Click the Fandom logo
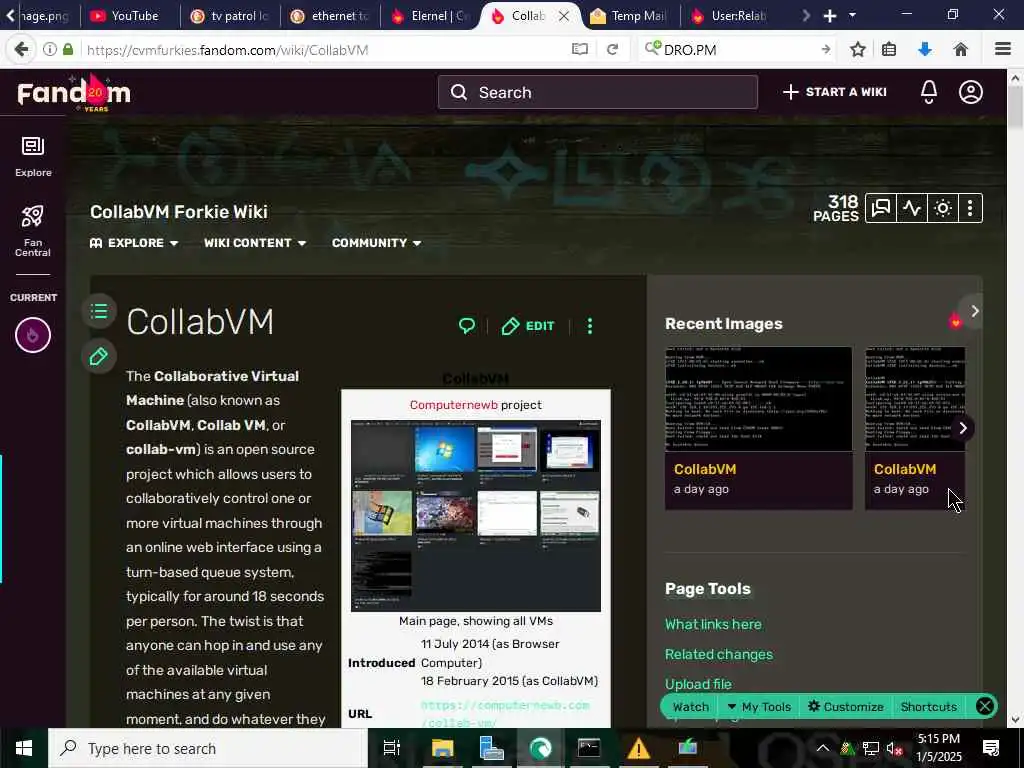Viewport: 1024px width, 768px height. (x=74, y=93)
